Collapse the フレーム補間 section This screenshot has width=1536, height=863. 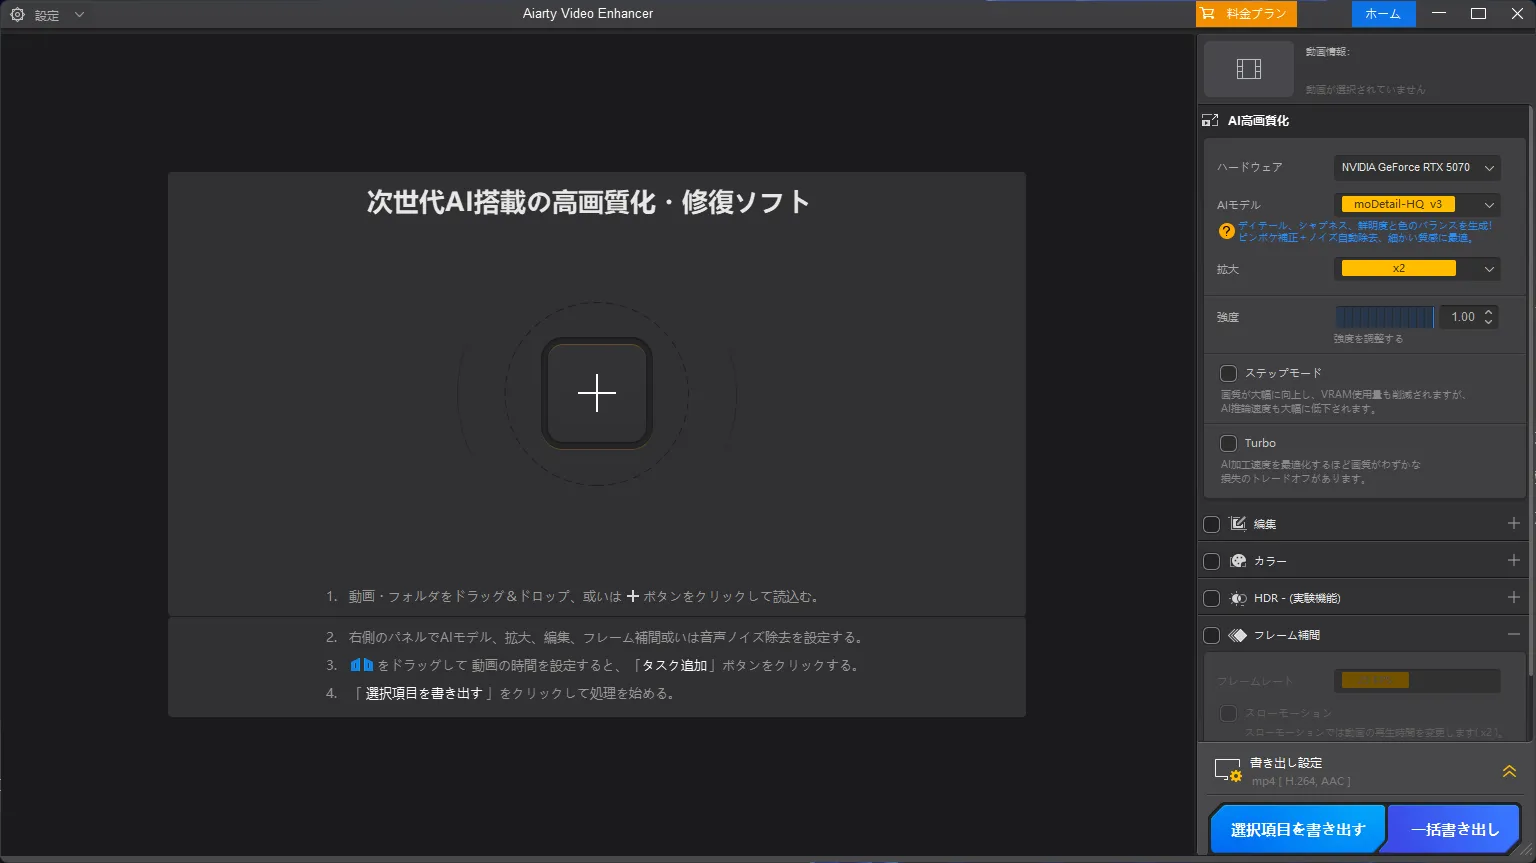[1513, 634]
